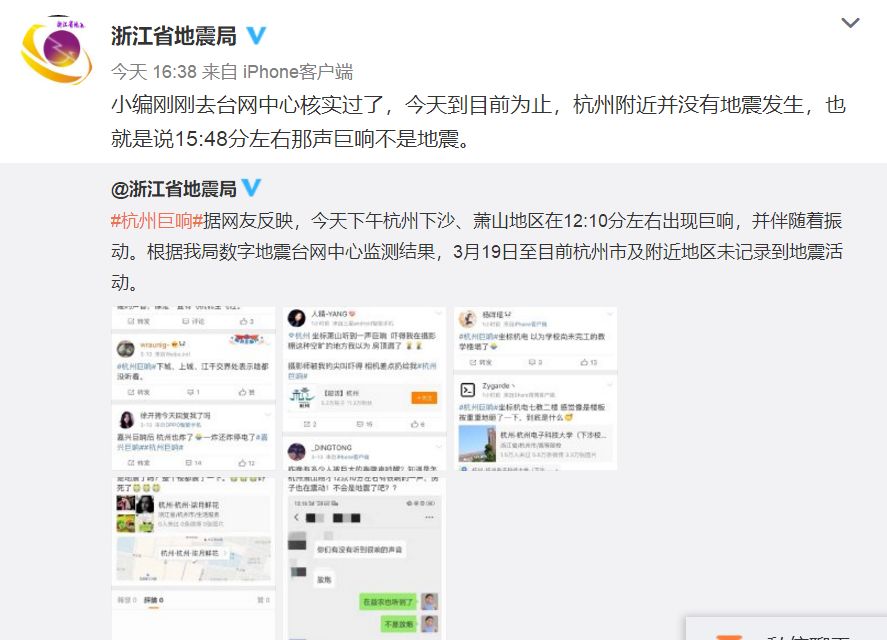Open the reposted @浙江省地震局 mention
The image size is (887, 640).
point(174,189)
